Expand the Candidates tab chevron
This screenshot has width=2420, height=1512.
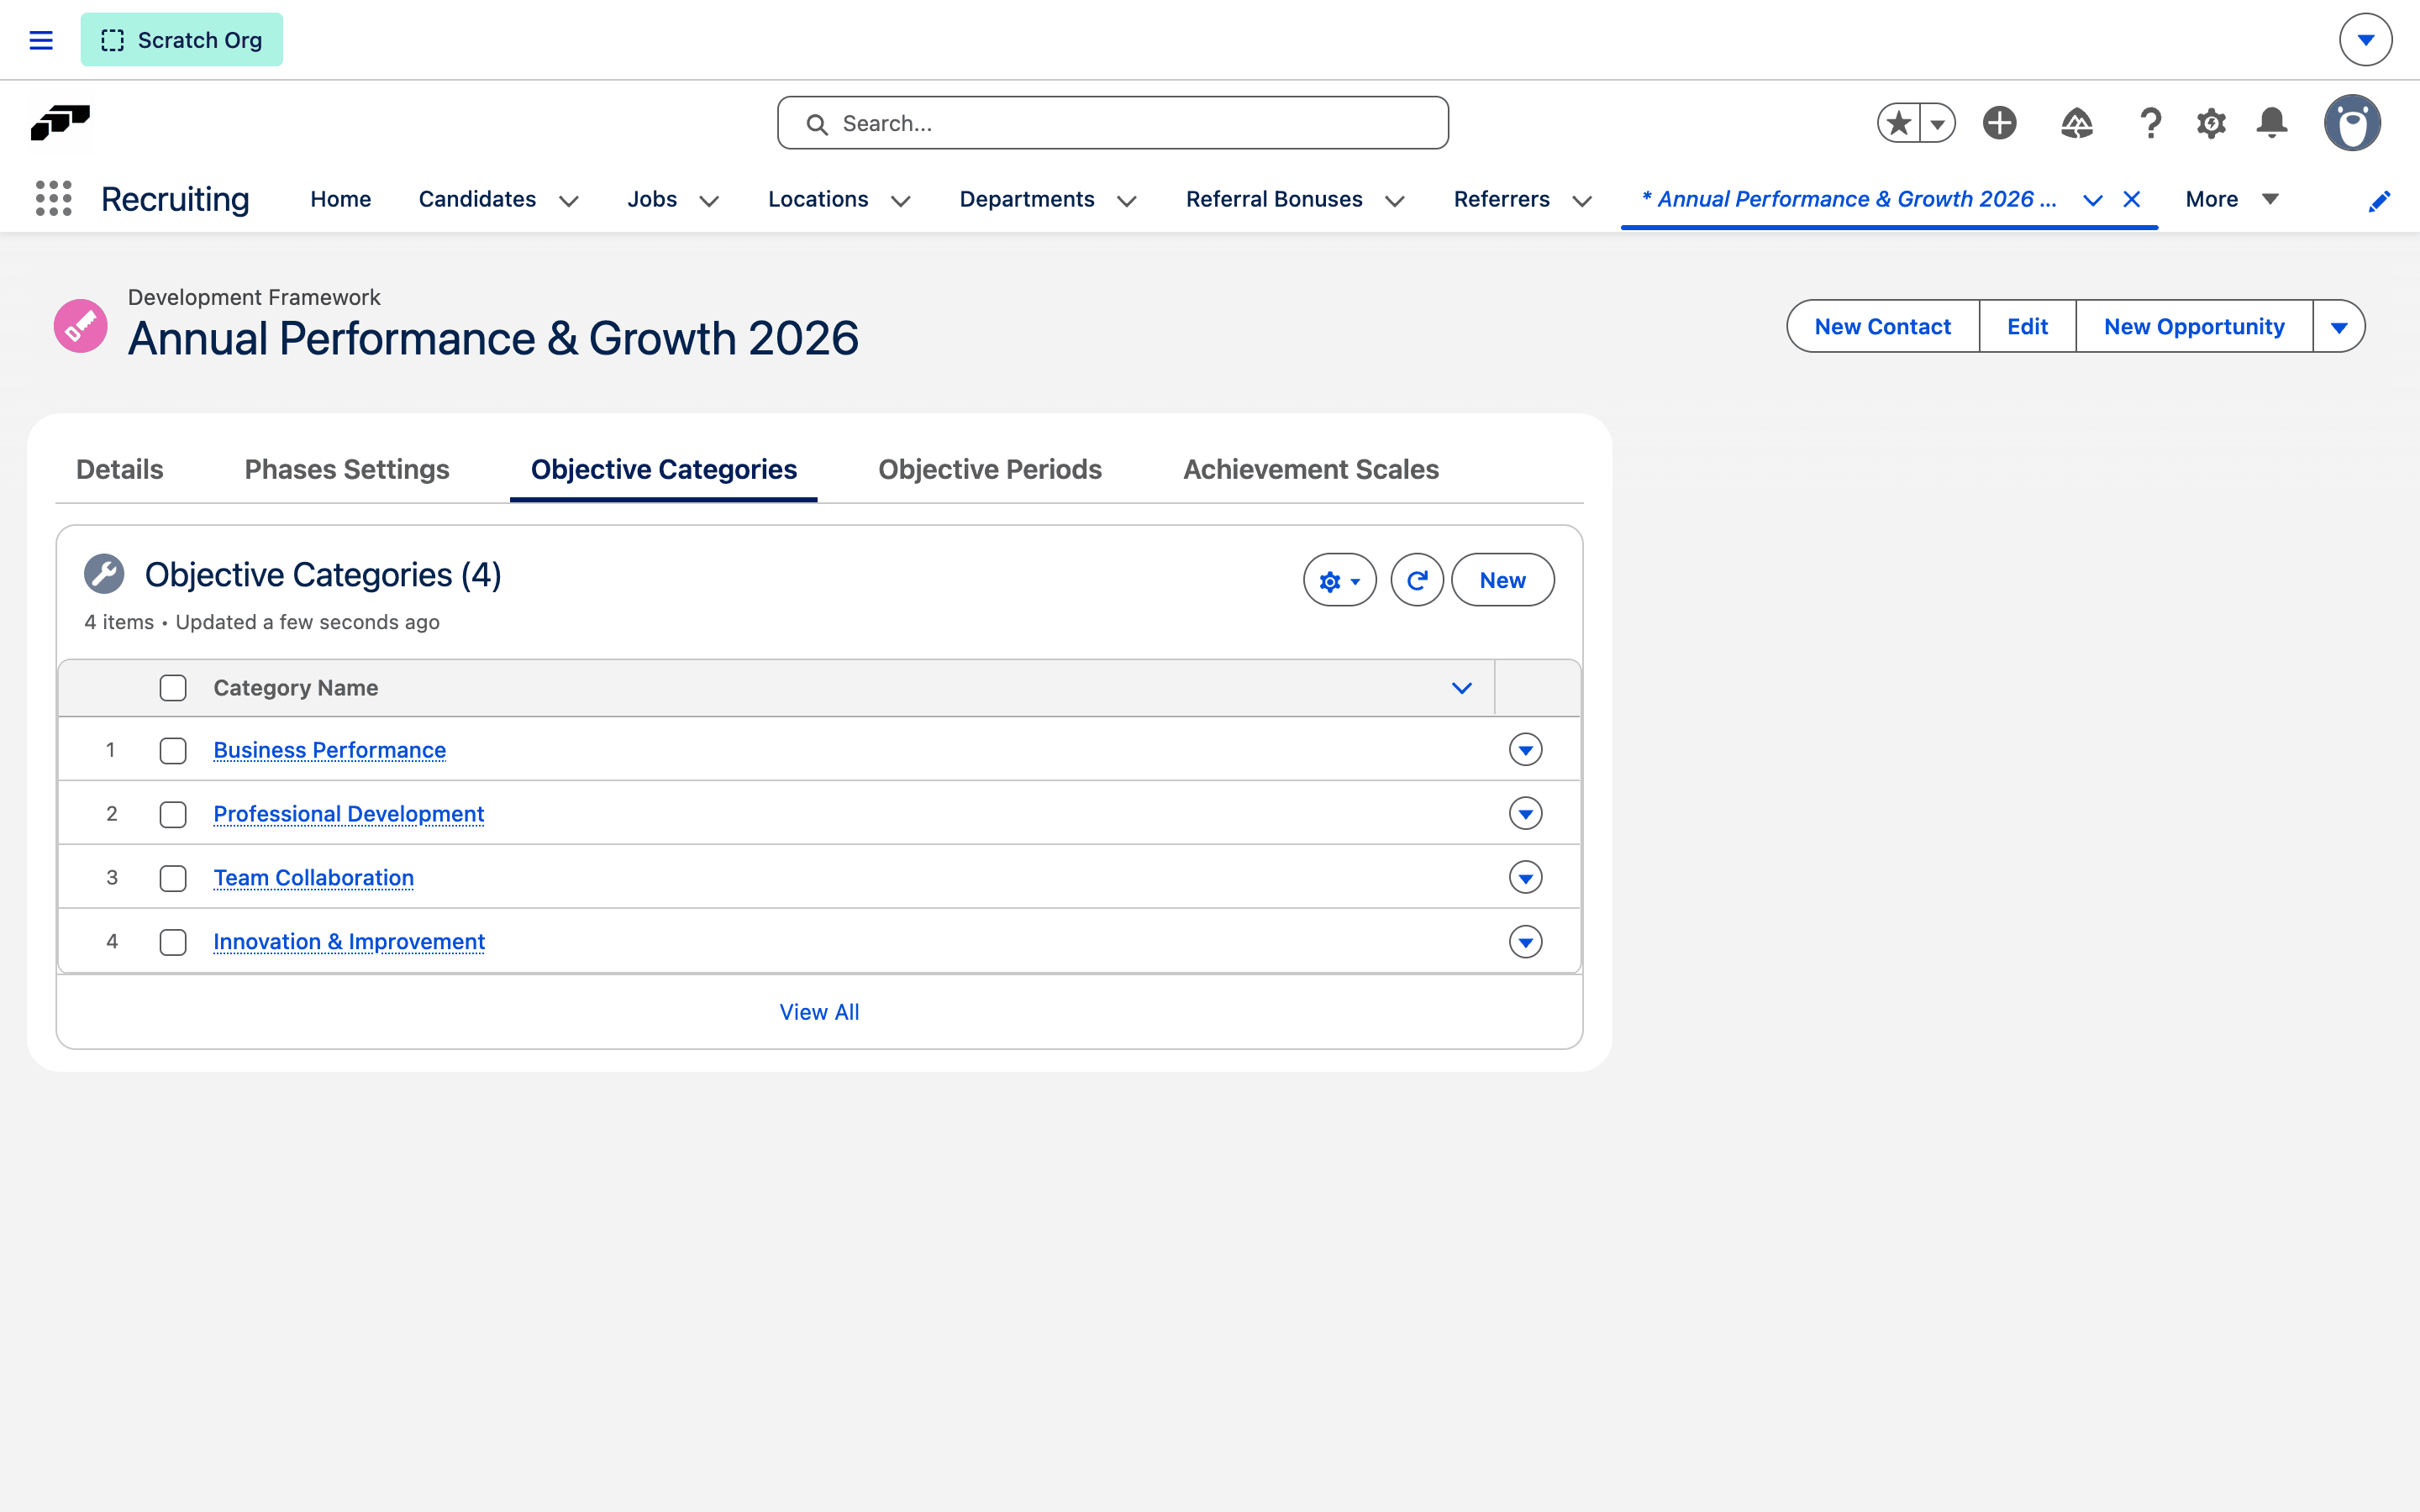[x=569, y=201]
